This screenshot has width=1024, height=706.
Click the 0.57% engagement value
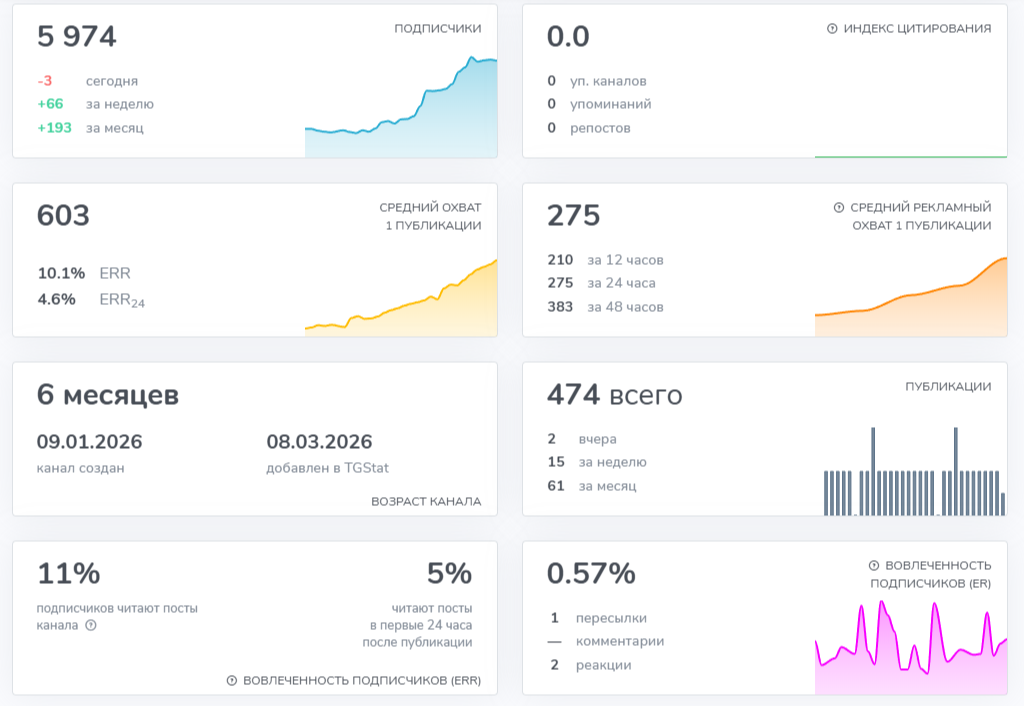(x=591, y=573)
